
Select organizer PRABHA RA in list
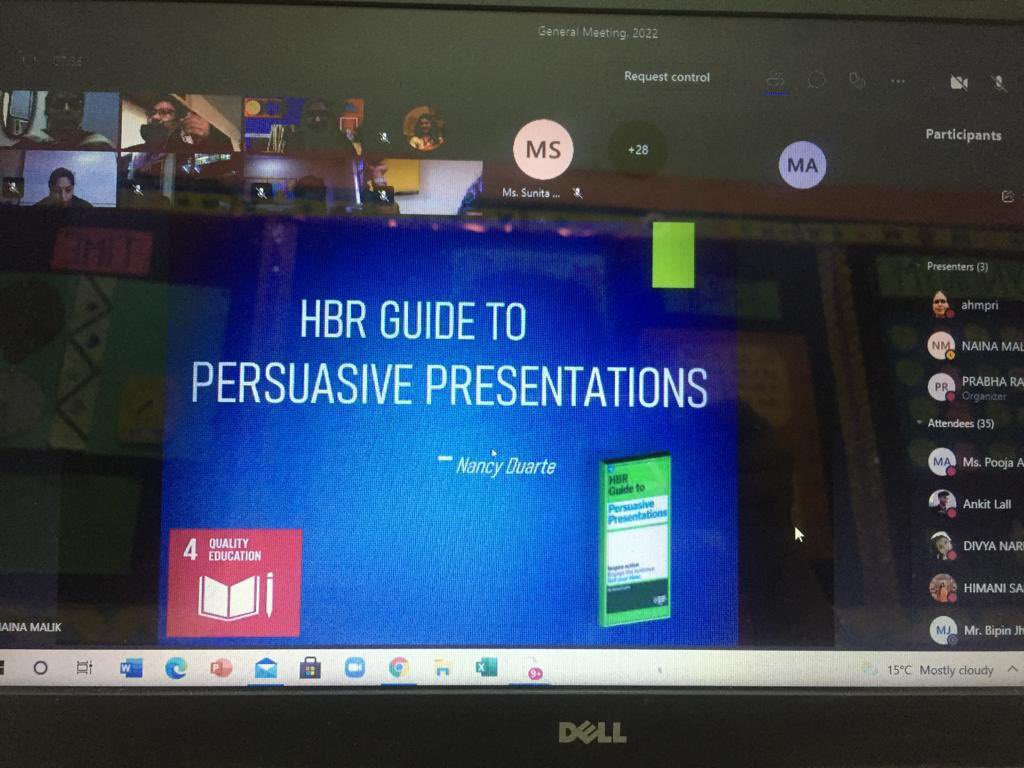[974, 387]
